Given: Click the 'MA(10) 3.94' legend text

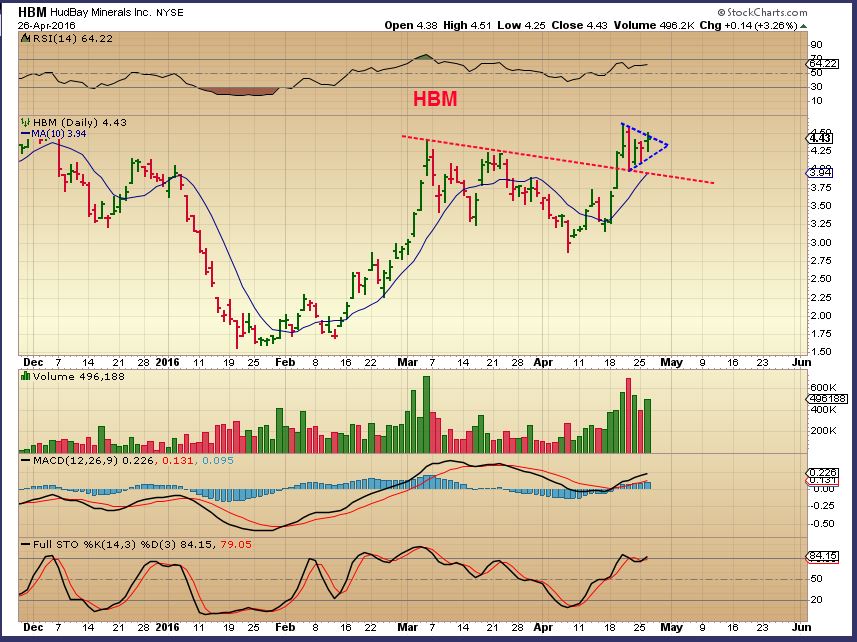Looking at the screenshot, I should (58, 133).
